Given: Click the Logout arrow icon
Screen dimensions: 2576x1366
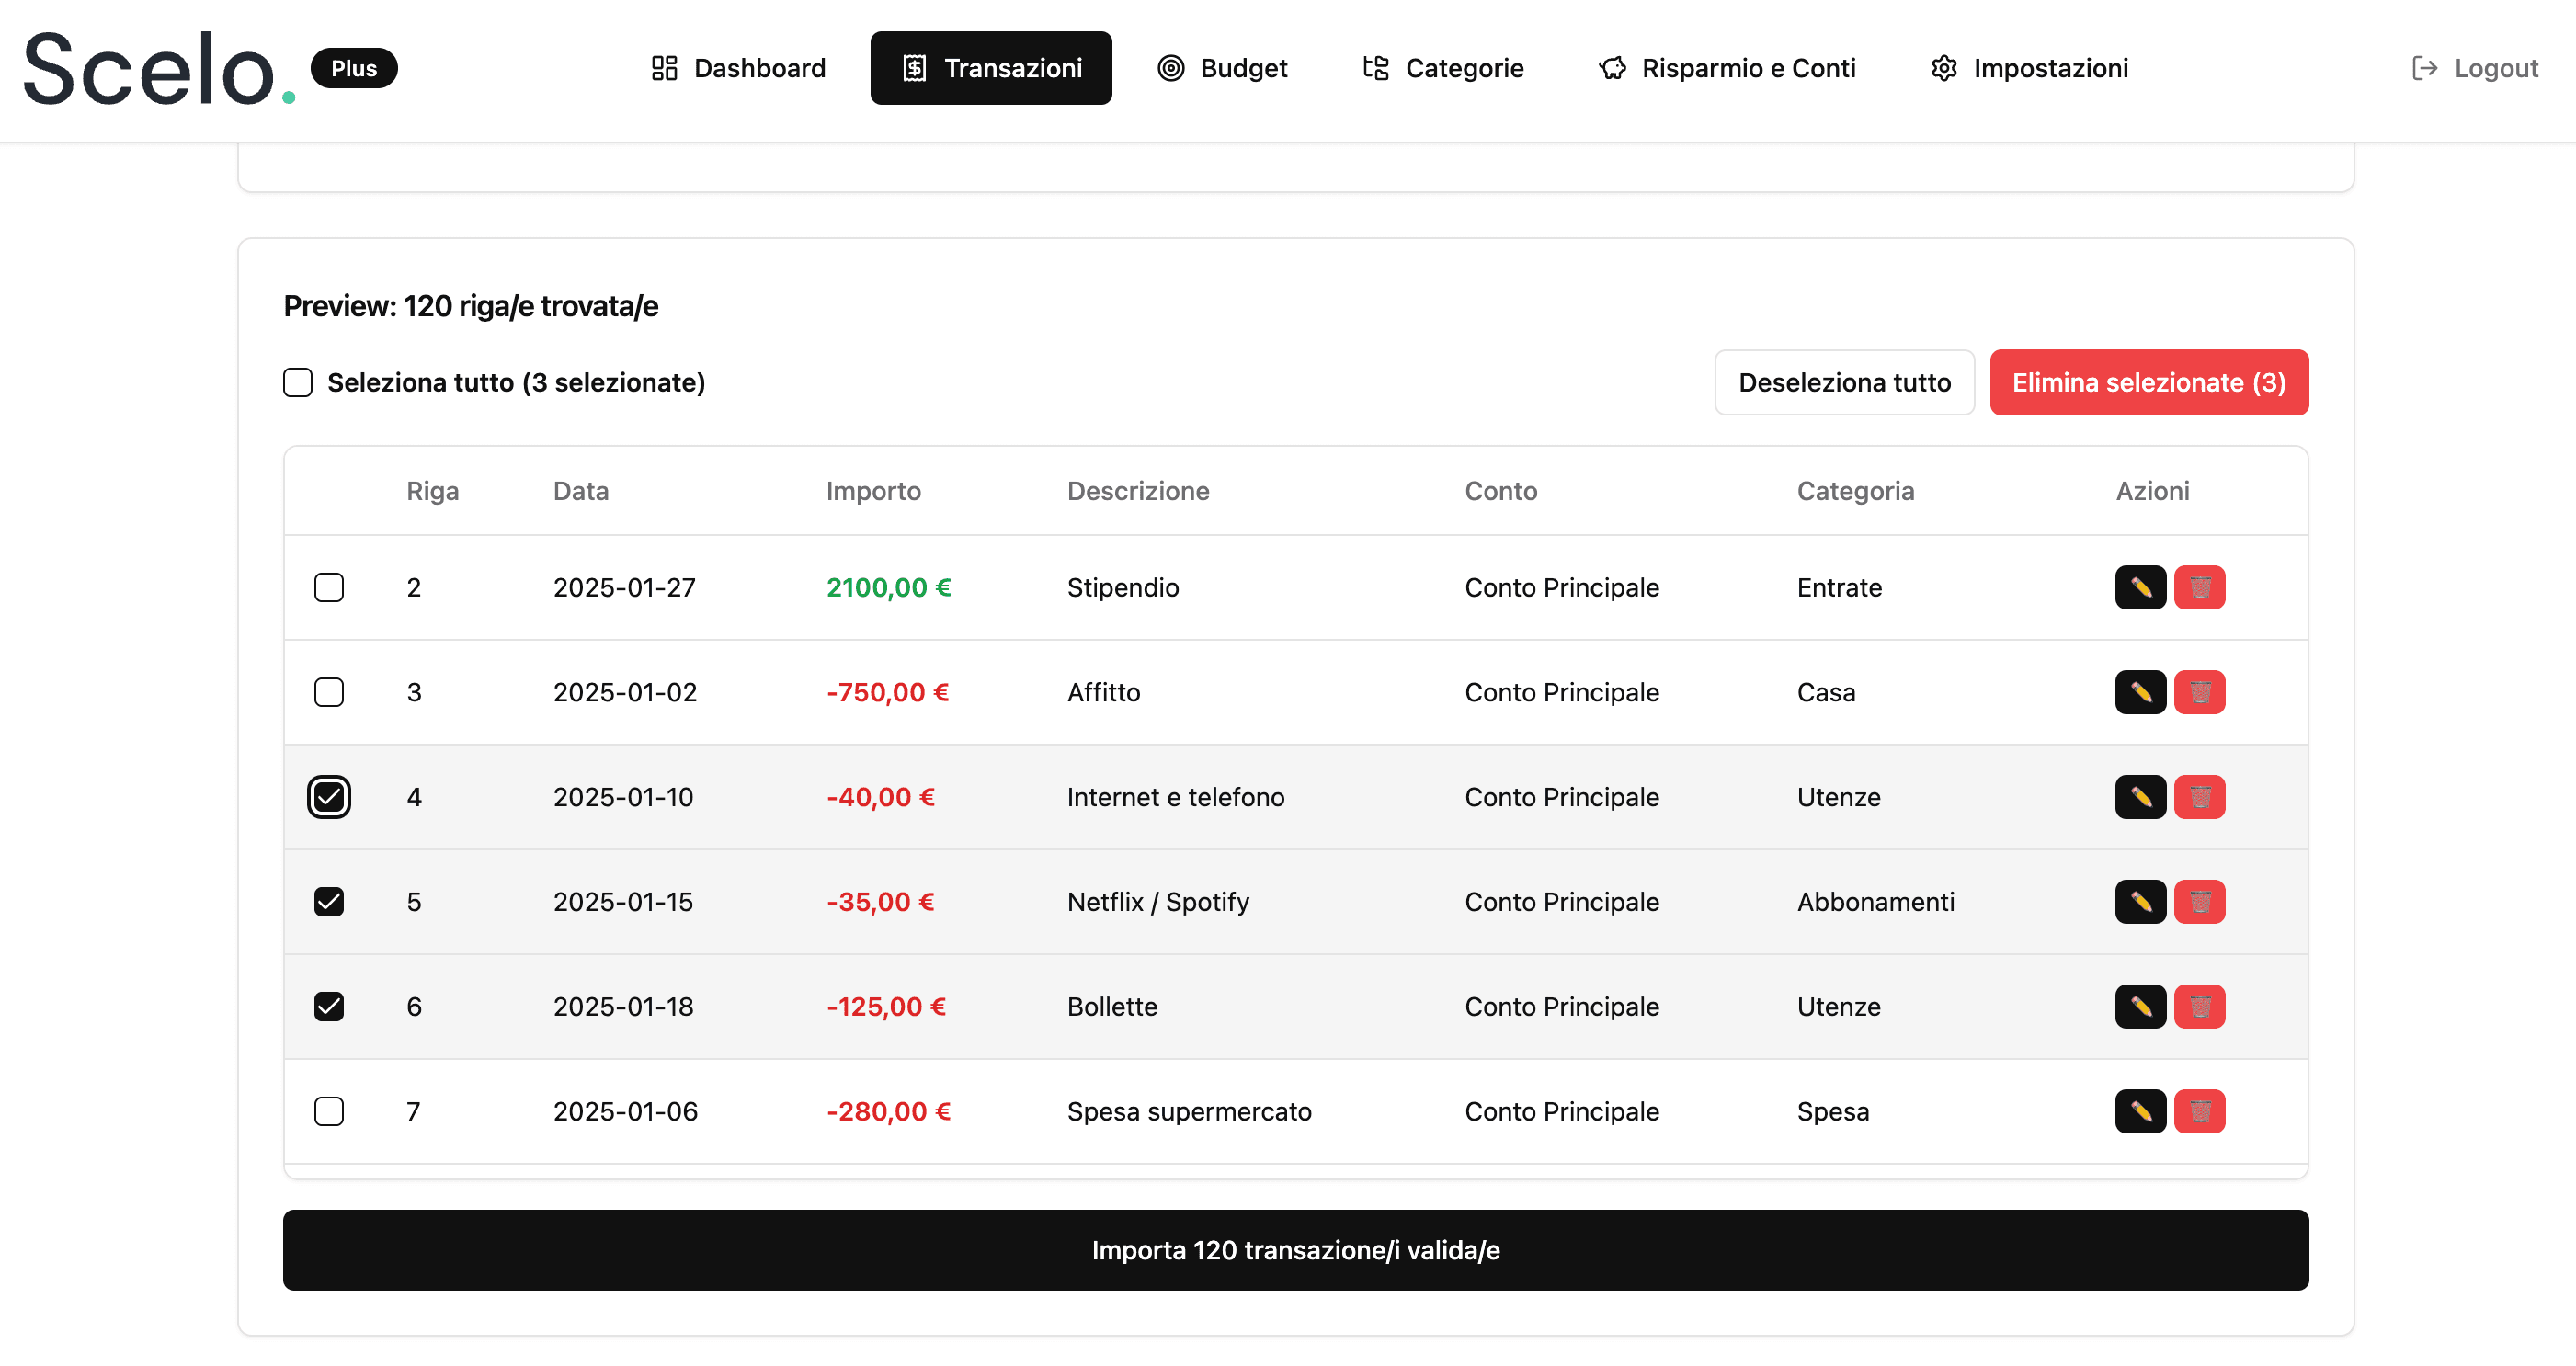Looking at the screenshot, I should point(2424,68).
